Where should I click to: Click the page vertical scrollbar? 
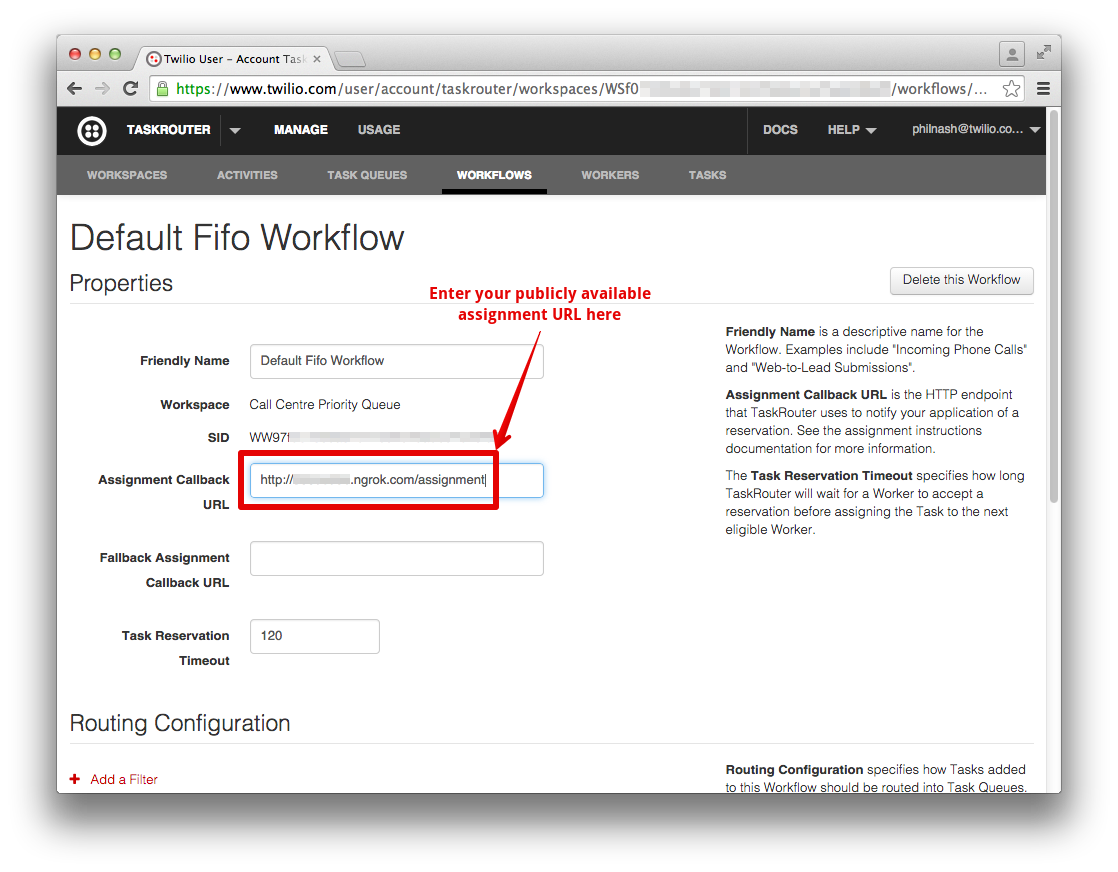tap(1054, 307)
